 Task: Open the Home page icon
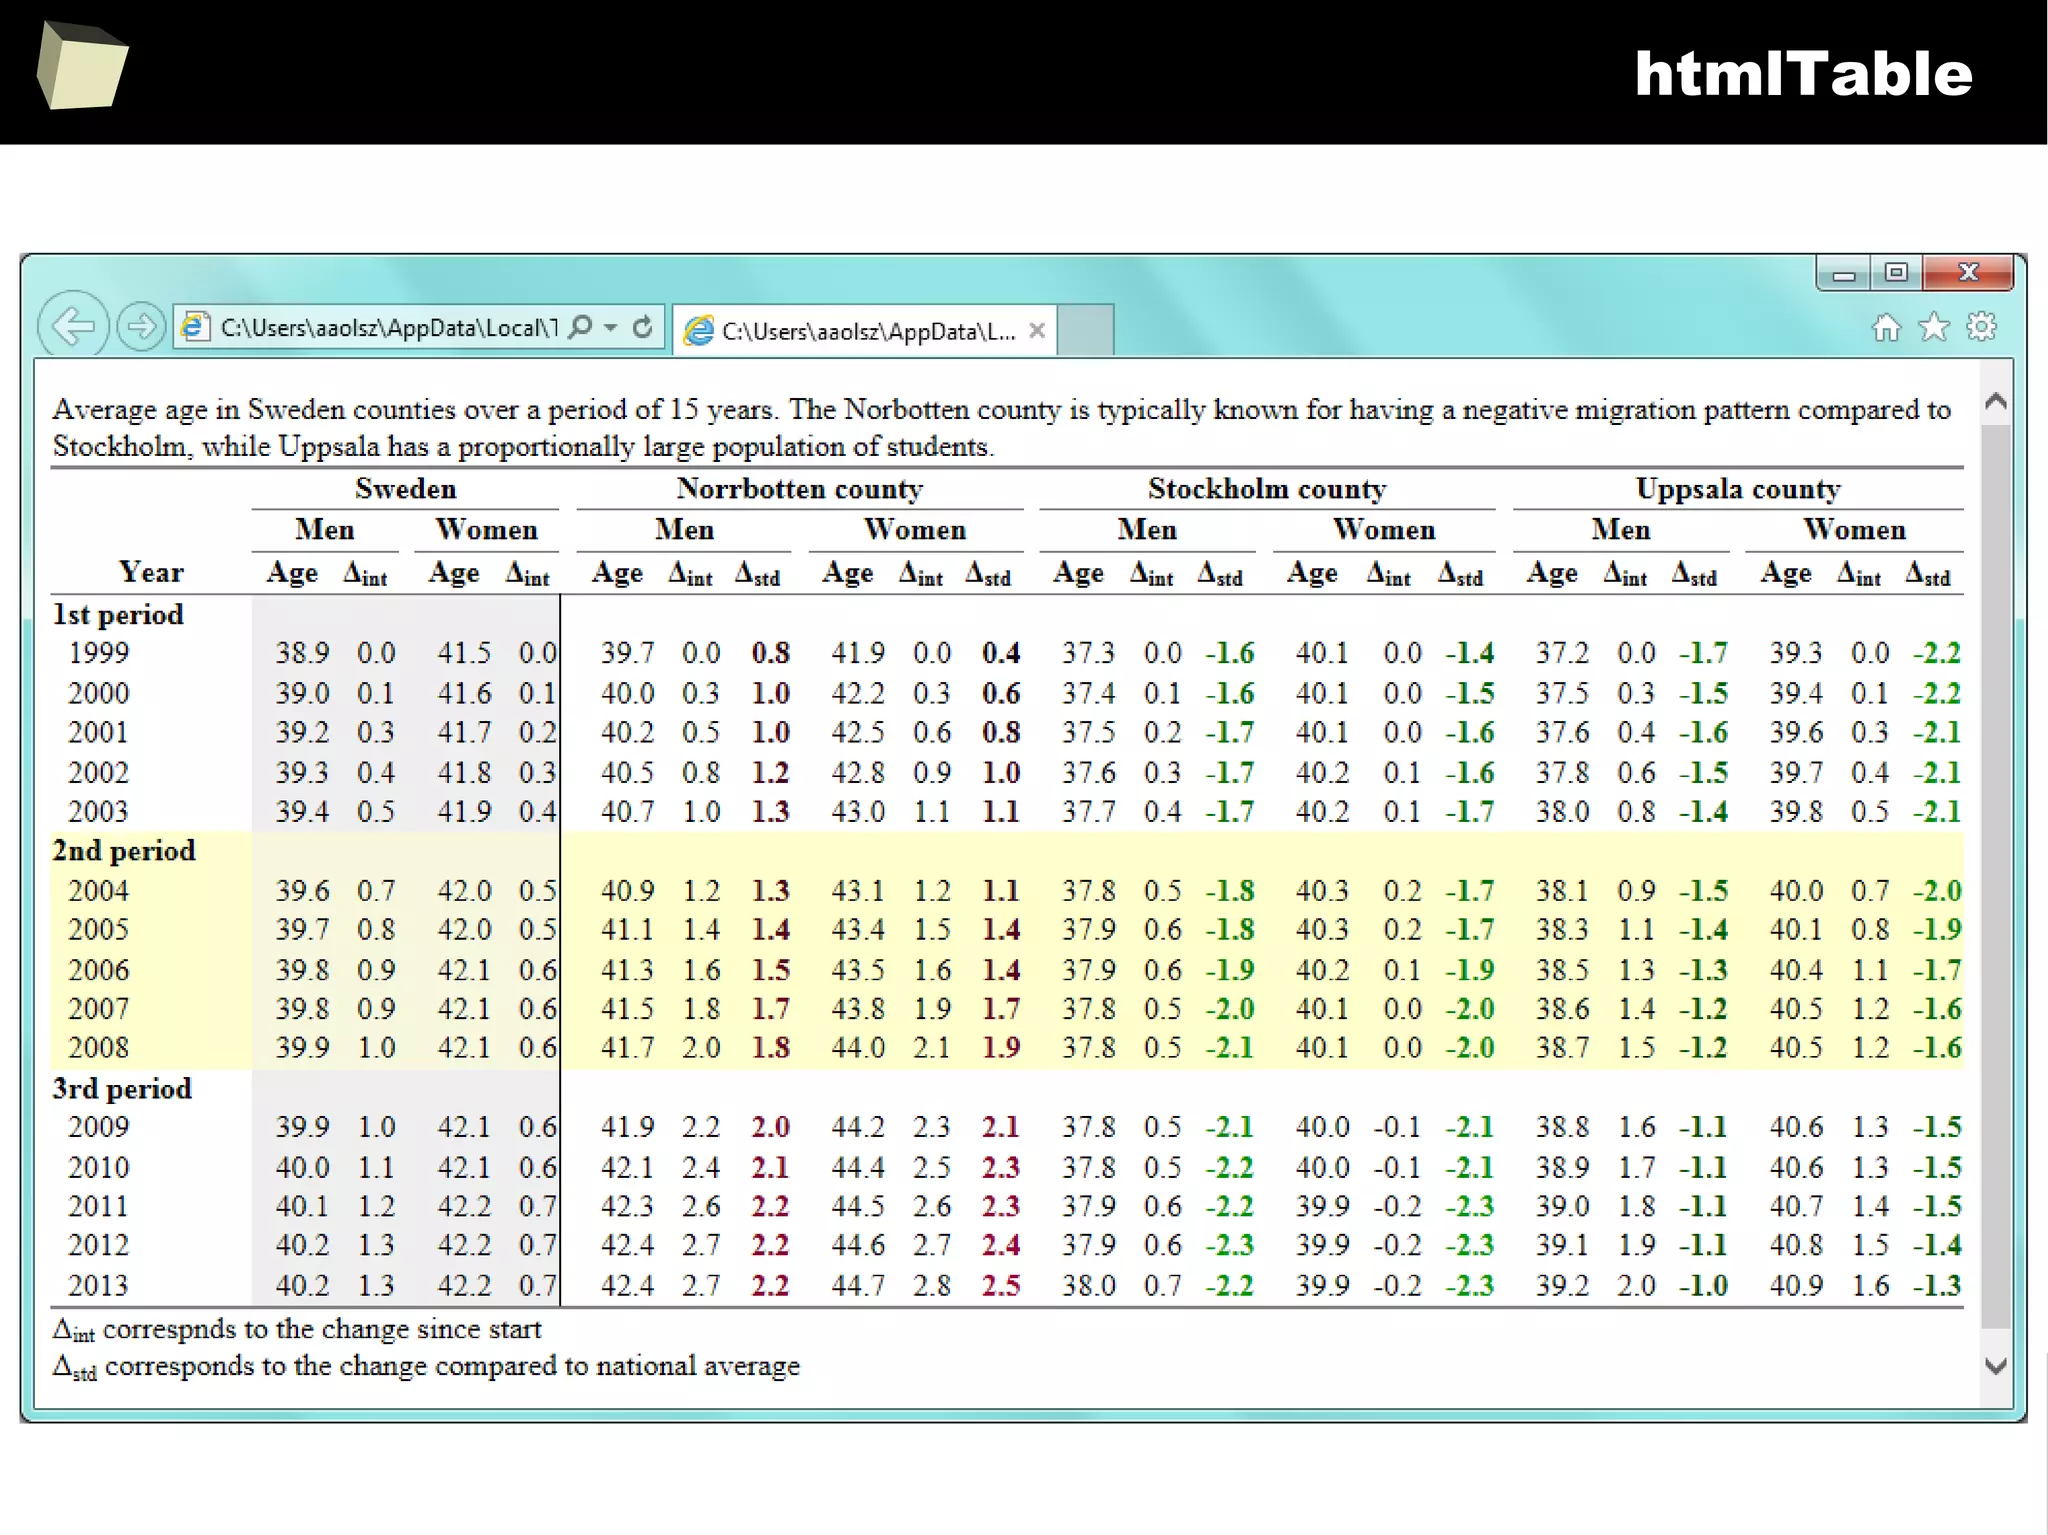[x=1886, y=327]
